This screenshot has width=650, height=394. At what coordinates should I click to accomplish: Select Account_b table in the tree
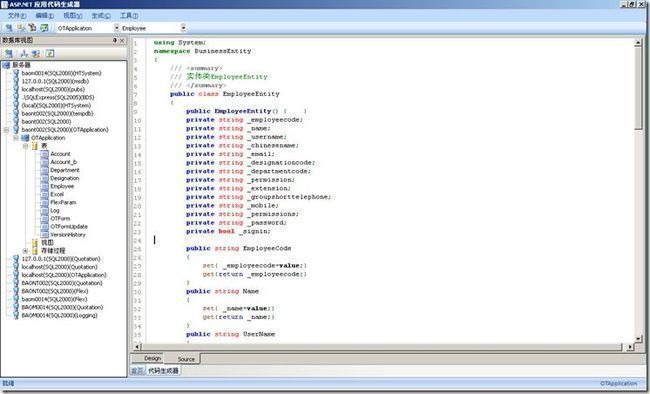pos(63,162)
